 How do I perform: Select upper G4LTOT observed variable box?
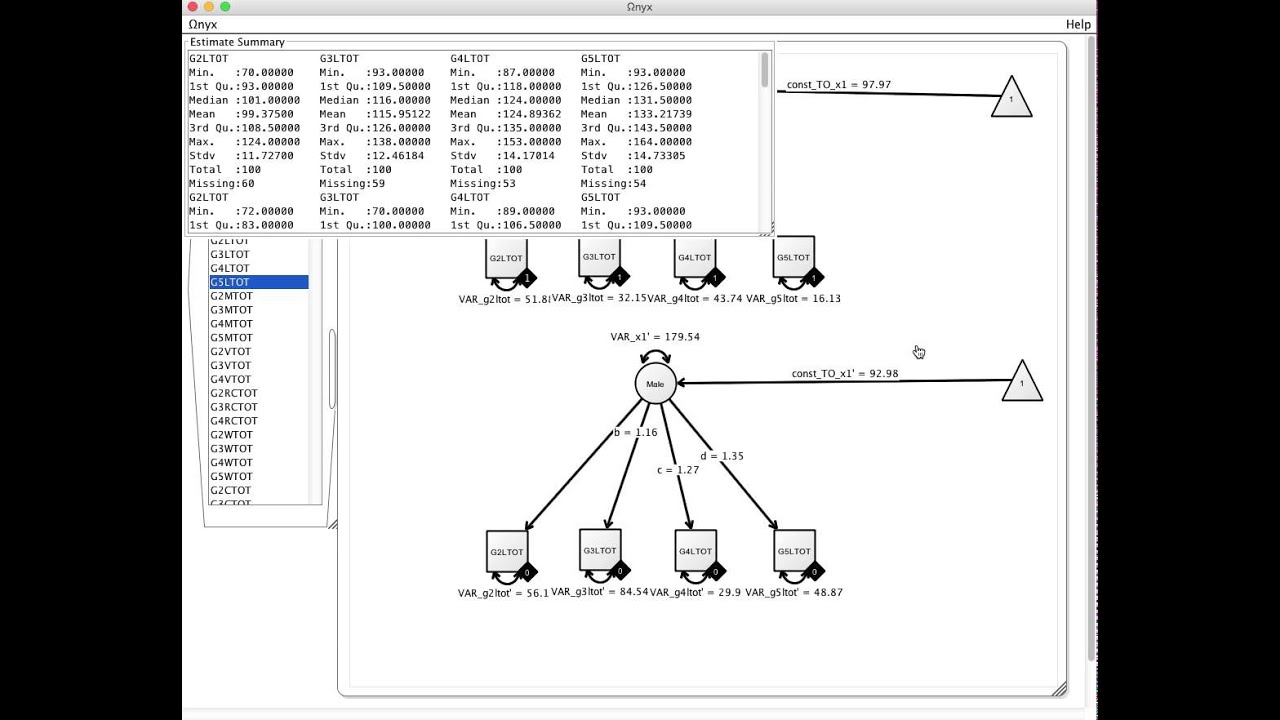(695, 258)
